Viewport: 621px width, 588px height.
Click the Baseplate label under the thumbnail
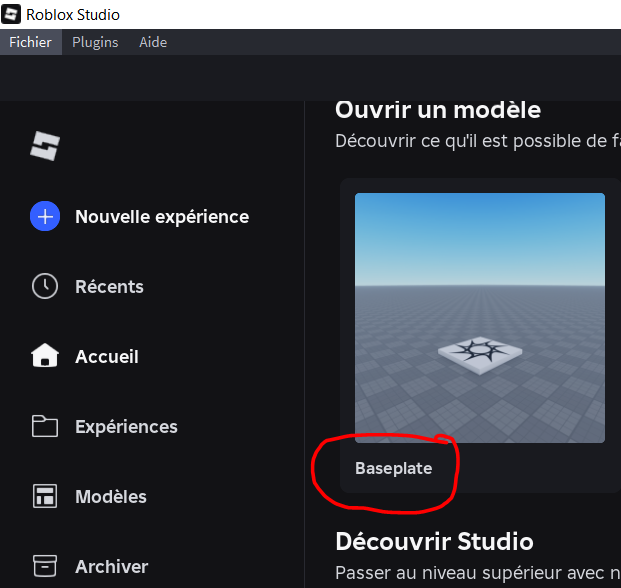pos(393,468)
